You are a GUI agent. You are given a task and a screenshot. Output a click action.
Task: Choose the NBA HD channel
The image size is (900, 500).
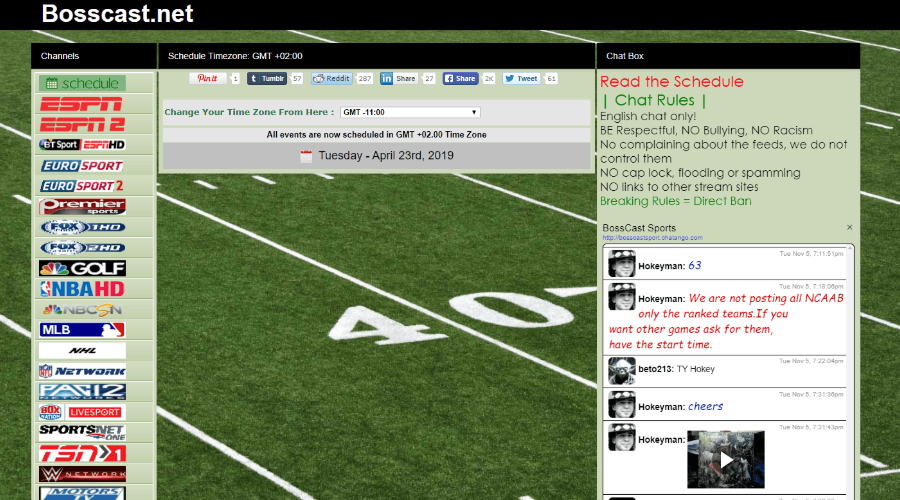82,289
